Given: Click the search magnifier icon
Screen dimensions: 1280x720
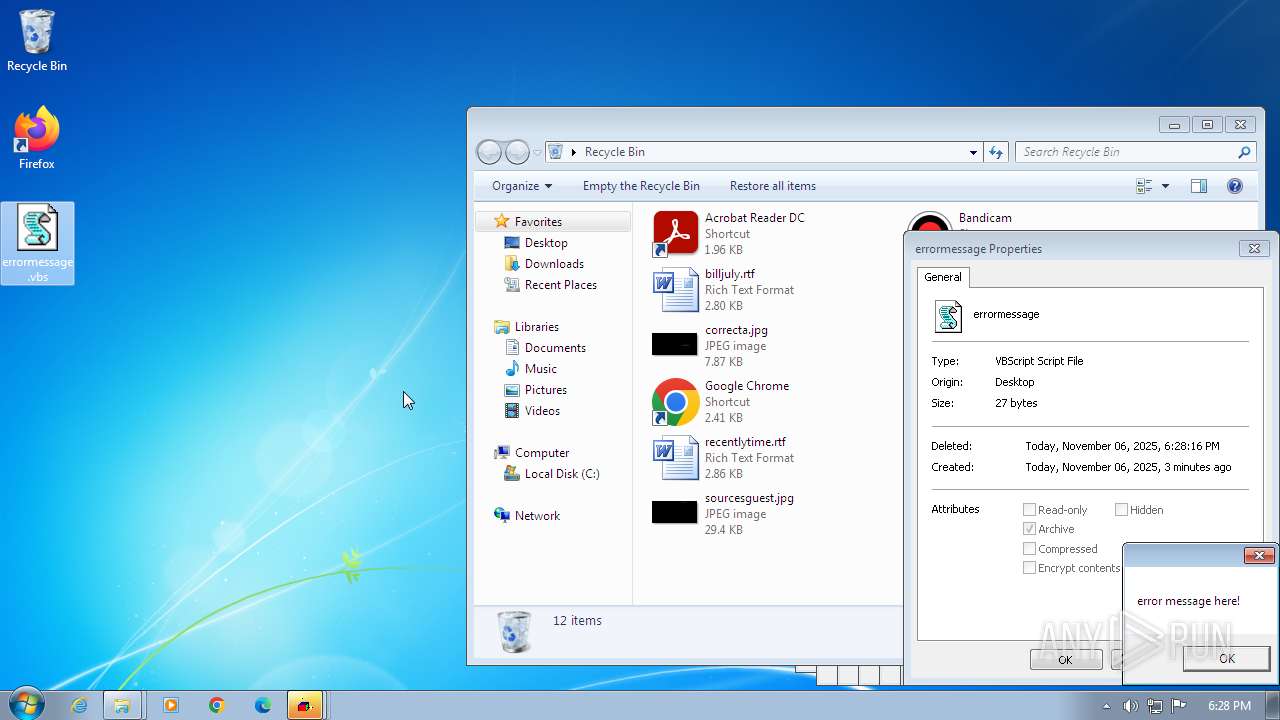Looking at the screenshot, I should (x=1244, y=152).
